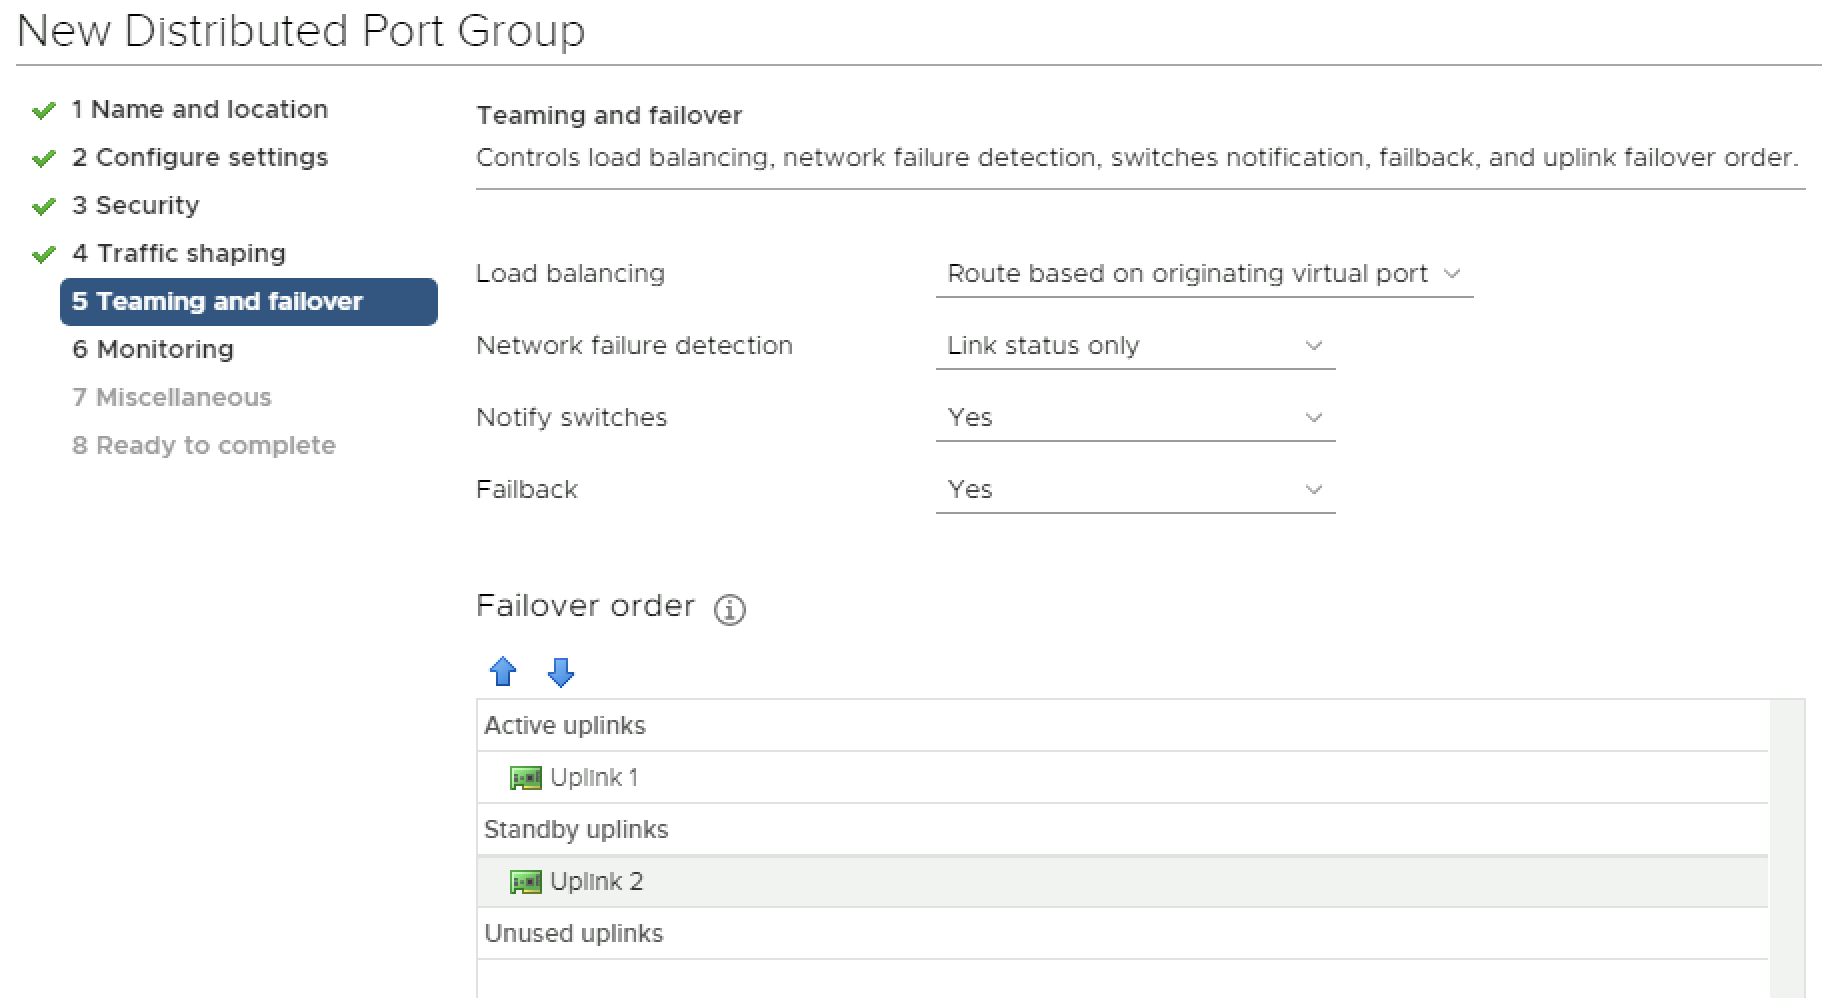The image size is (1822, 998).
Task: Jump to step 6 Monitoring
Action: pyautogui.click(x=152, y=350)
